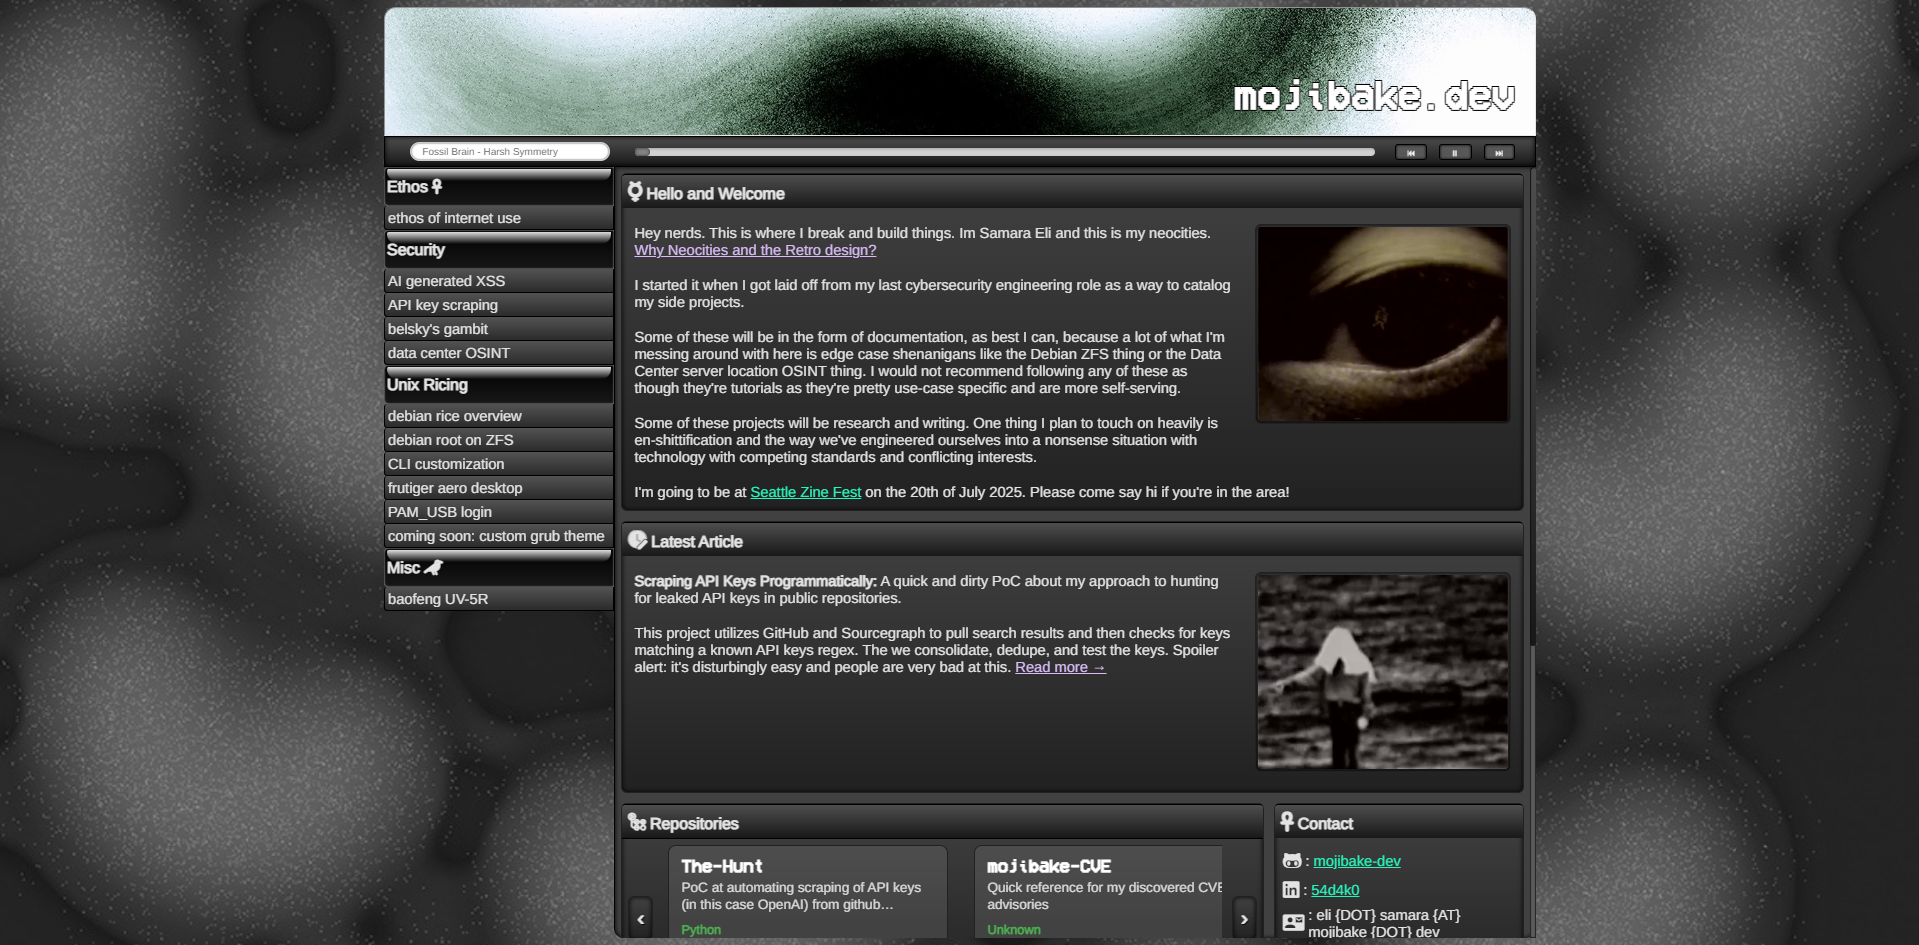Pause the music player

[1454, 152]
